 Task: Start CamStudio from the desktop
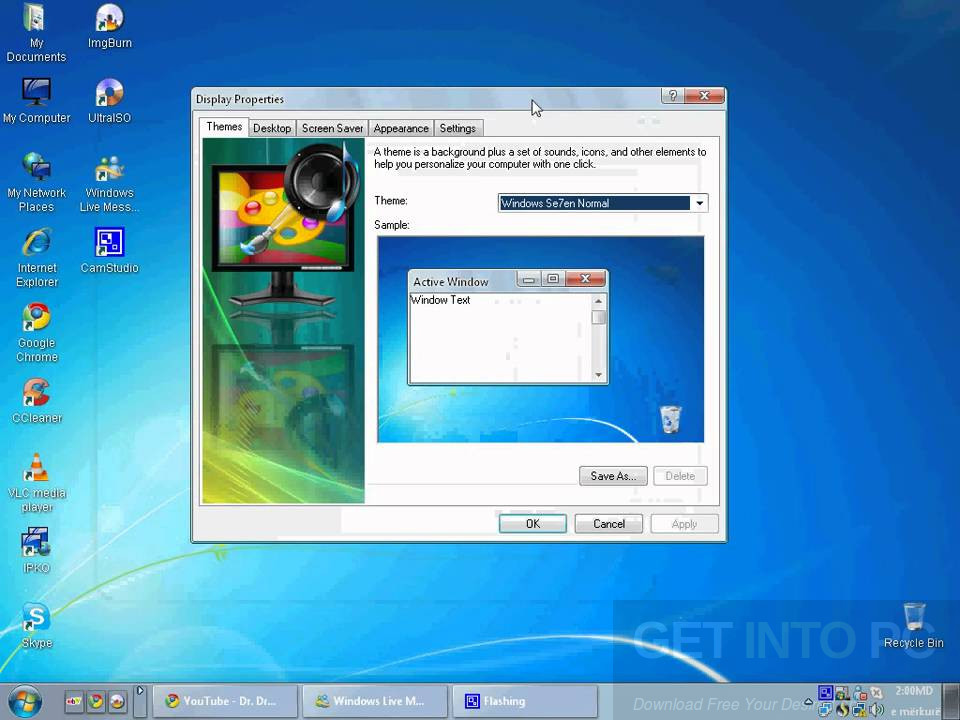pyautogui.click(x=109, y=242)
